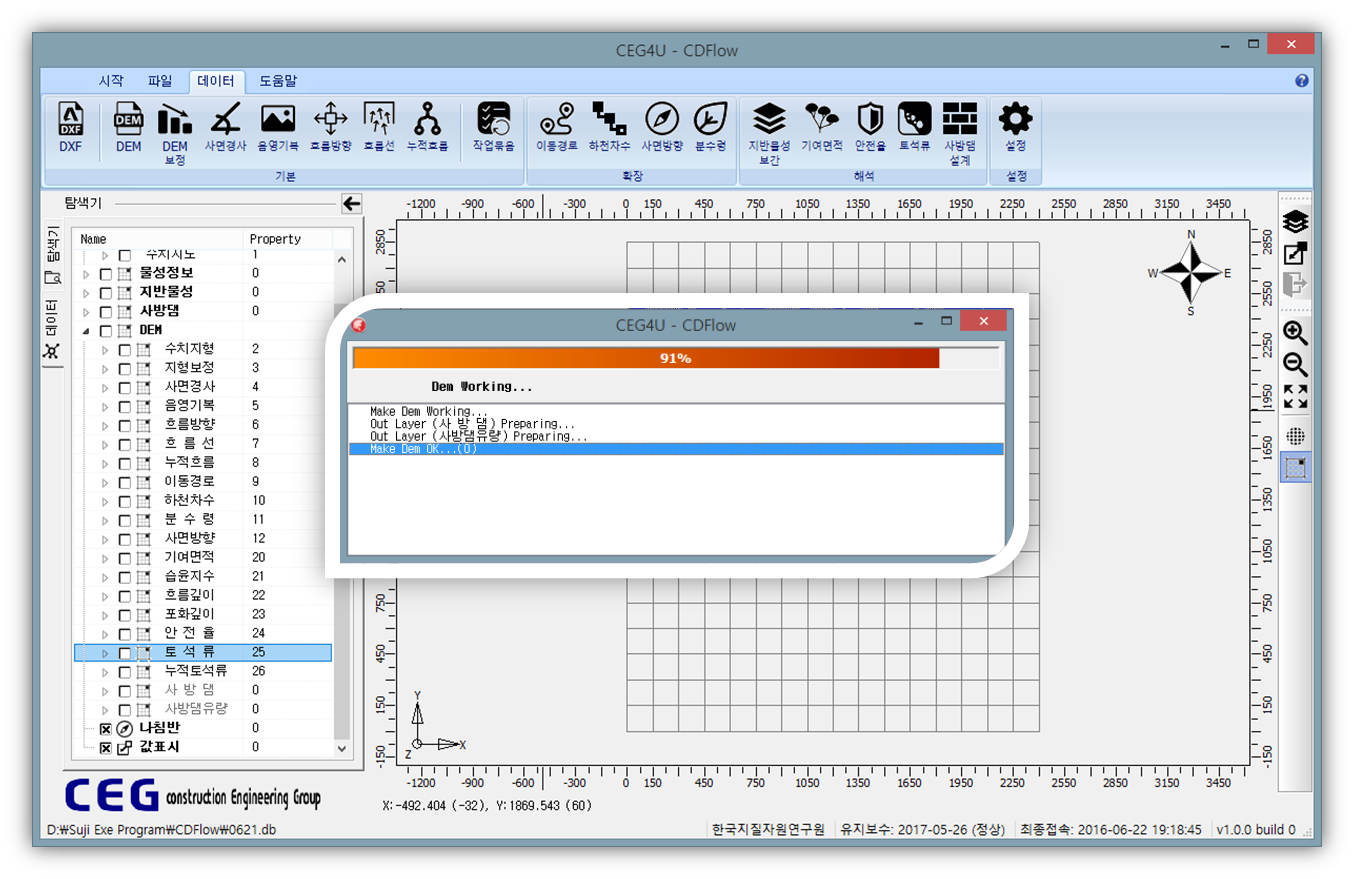This screenshot has height=879, width=1354.
Task: Open the DEM 보정 correction tool
Action: (x=175, y=134)
